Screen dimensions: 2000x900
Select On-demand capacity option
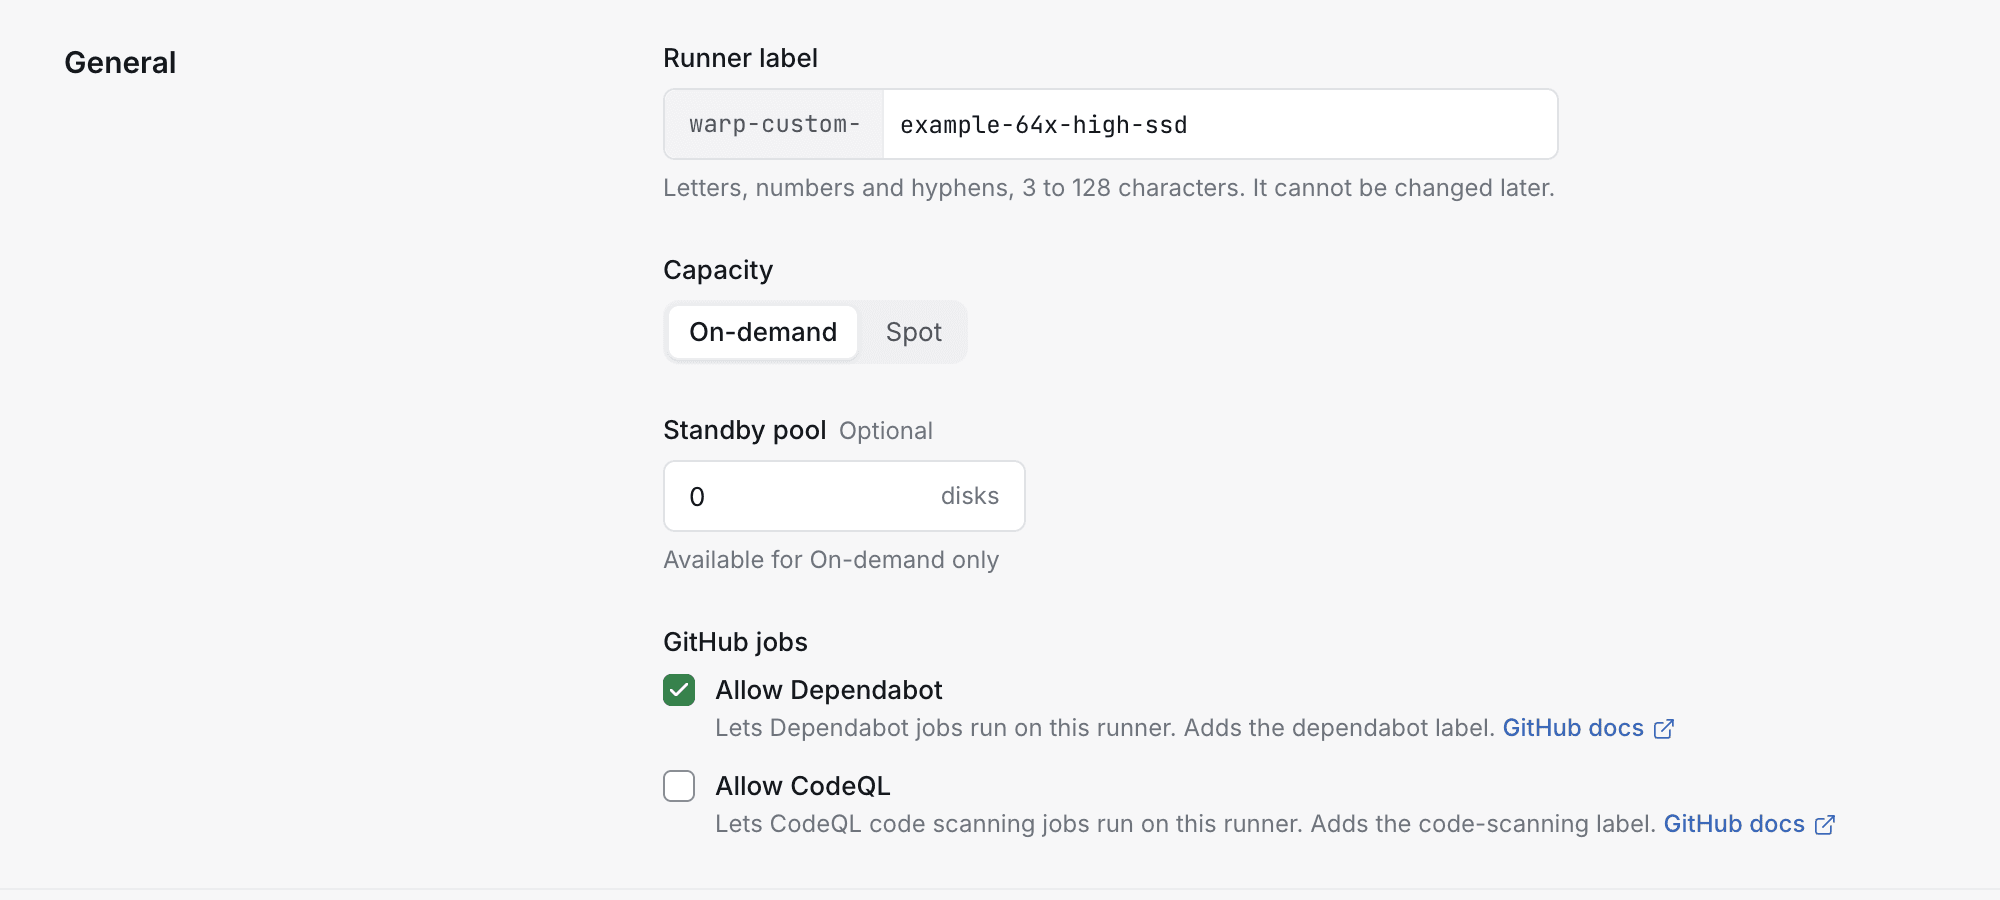[763, 332]
